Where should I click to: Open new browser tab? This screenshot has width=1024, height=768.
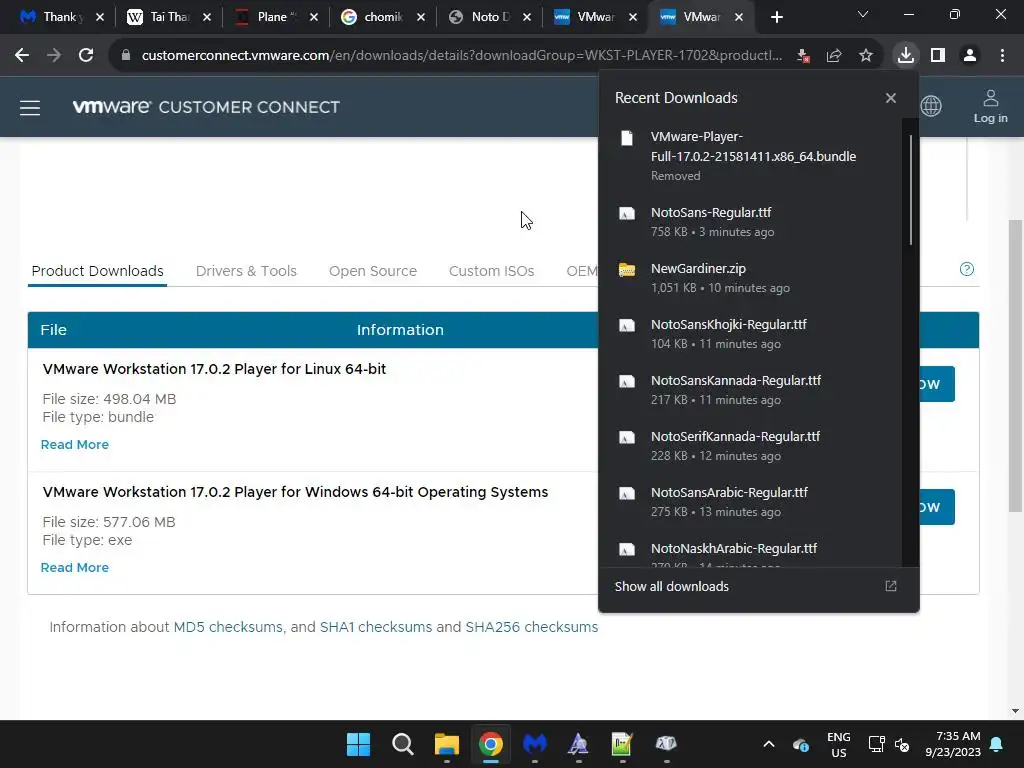tap(776, 17)
